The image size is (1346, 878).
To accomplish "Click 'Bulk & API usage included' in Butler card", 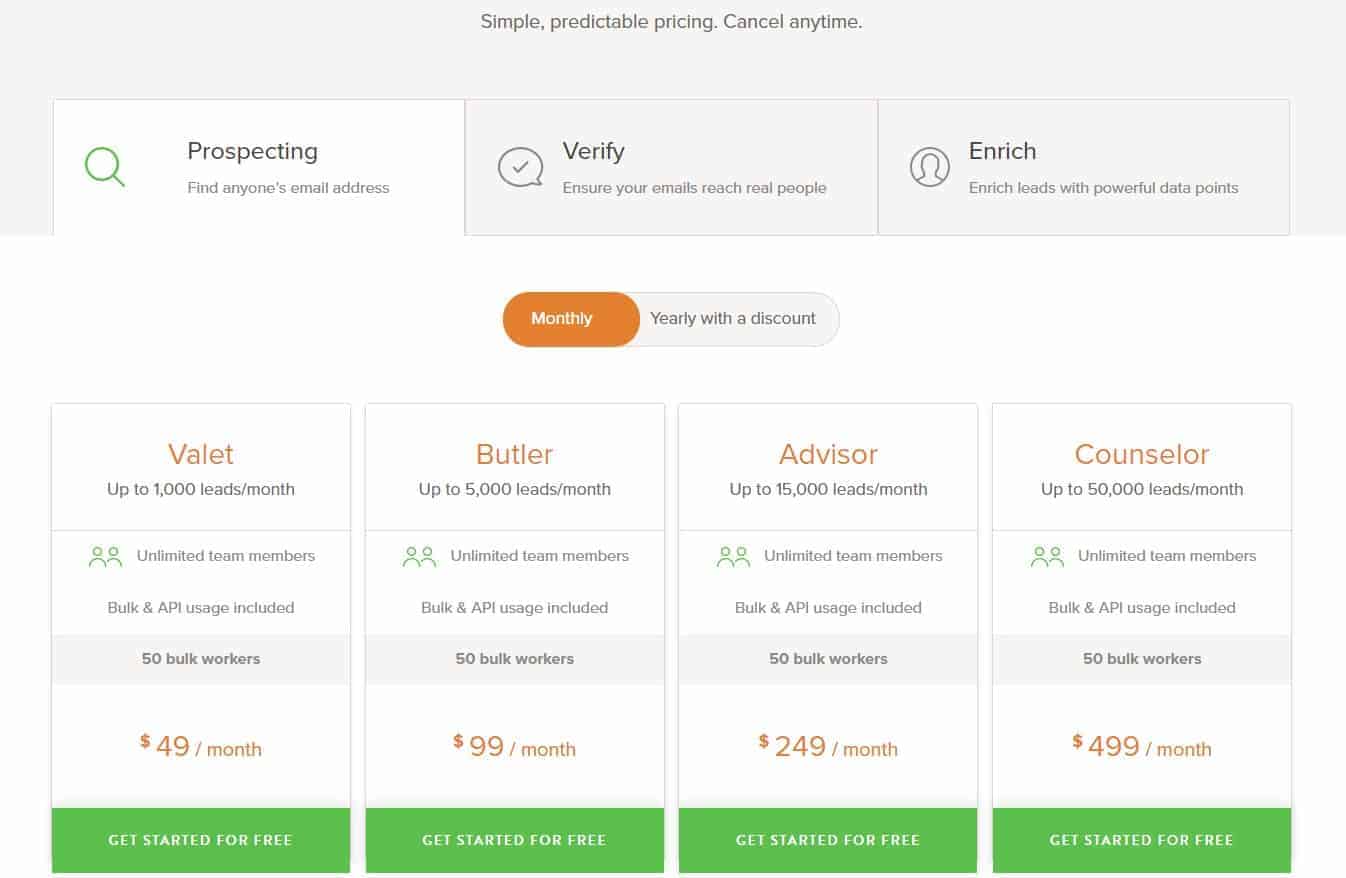I will pyautogui.click(x=515, y=608).
